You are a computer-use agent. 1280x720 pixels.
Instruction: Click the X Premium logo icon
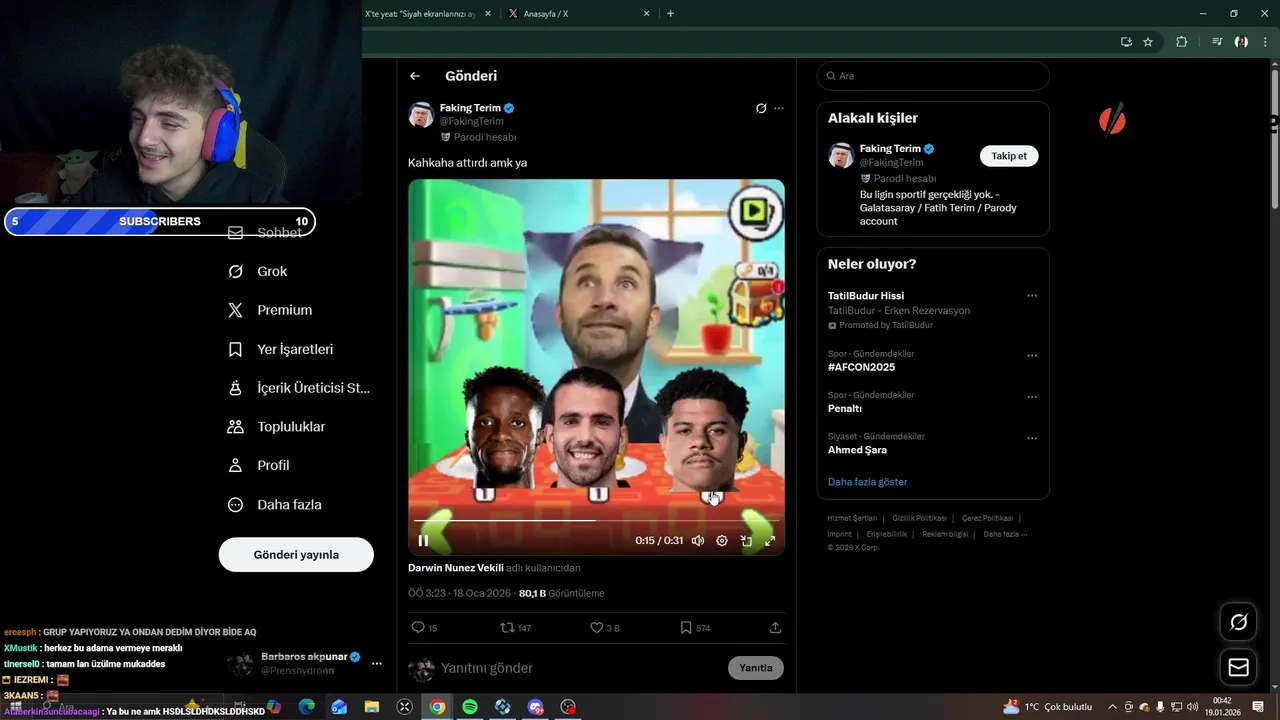(x=236, y=310)
